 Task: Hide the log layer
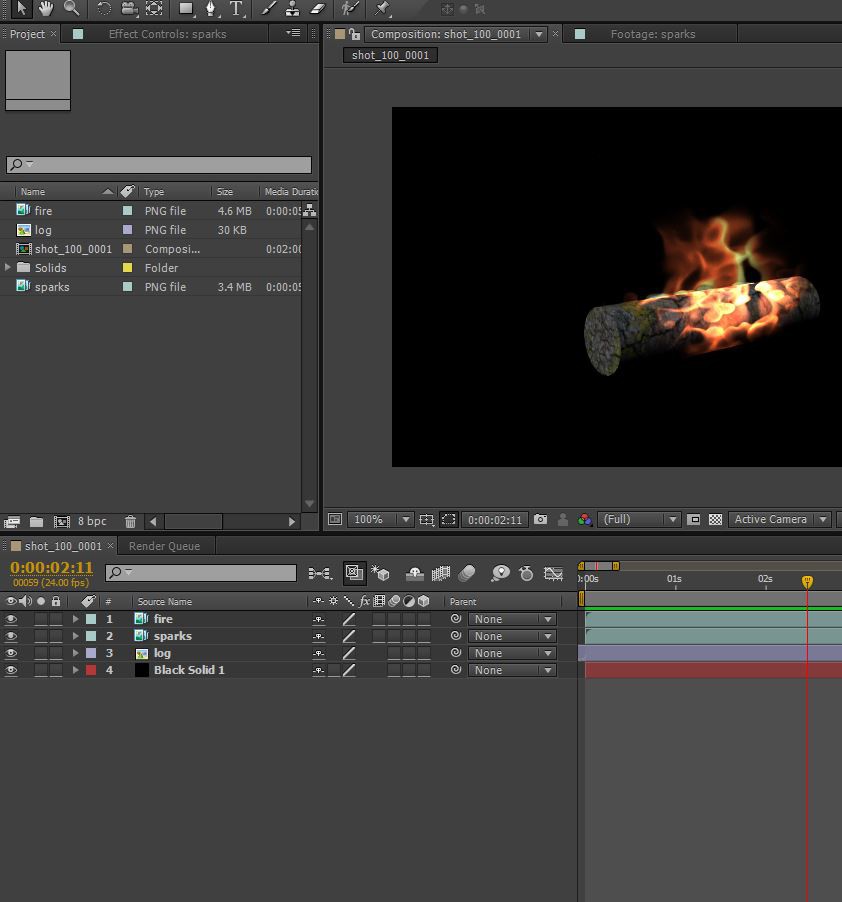[x=11, y=653]
